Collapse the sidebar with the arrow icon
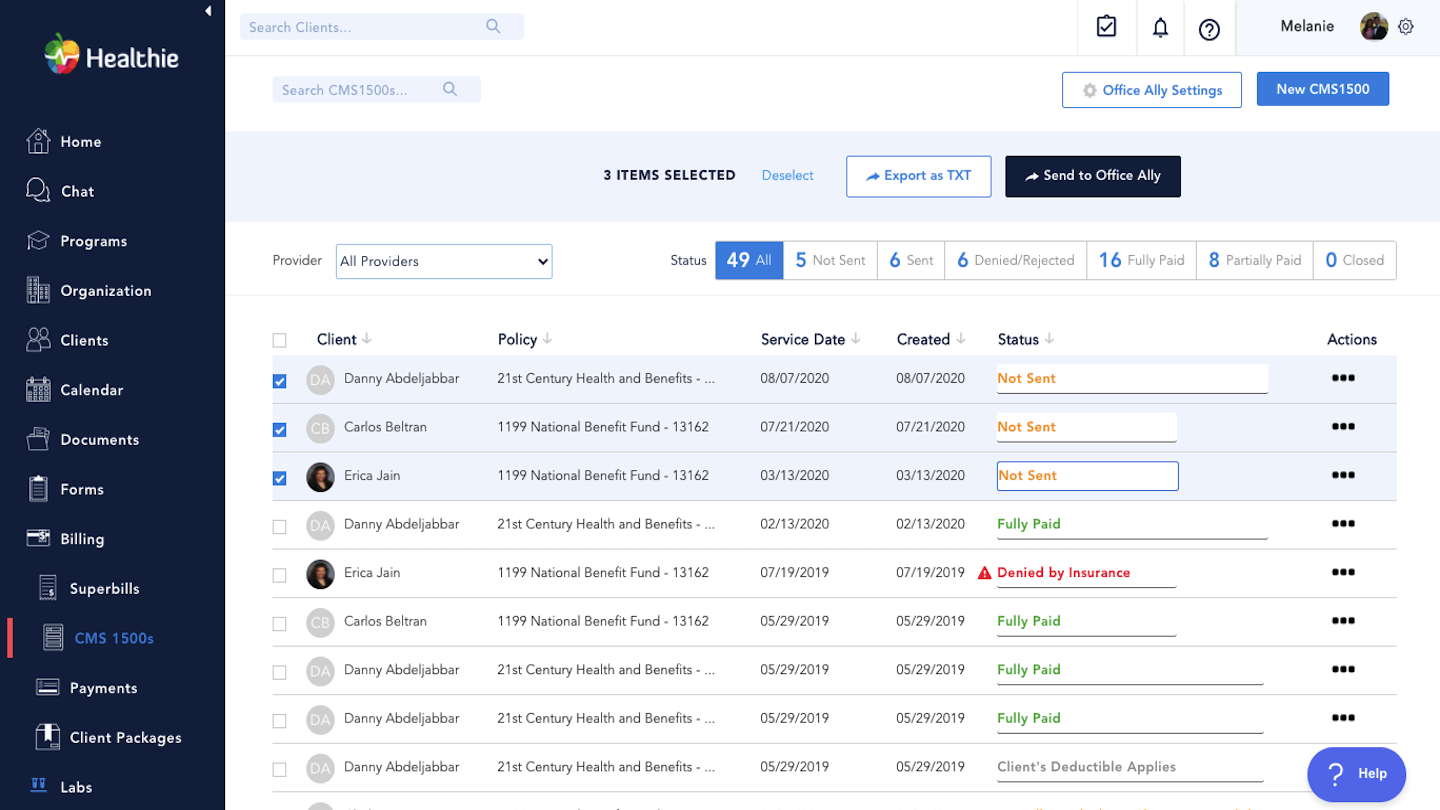Viewport: 1440px width, 810px height. pyautogui.click(x=208, y=11)
